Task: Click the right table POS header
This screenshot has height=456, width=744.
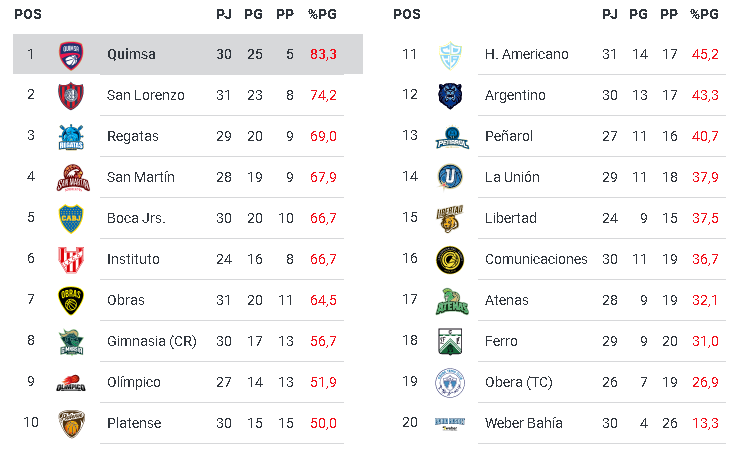Action: pyautogui.click(x=407, y=14)
